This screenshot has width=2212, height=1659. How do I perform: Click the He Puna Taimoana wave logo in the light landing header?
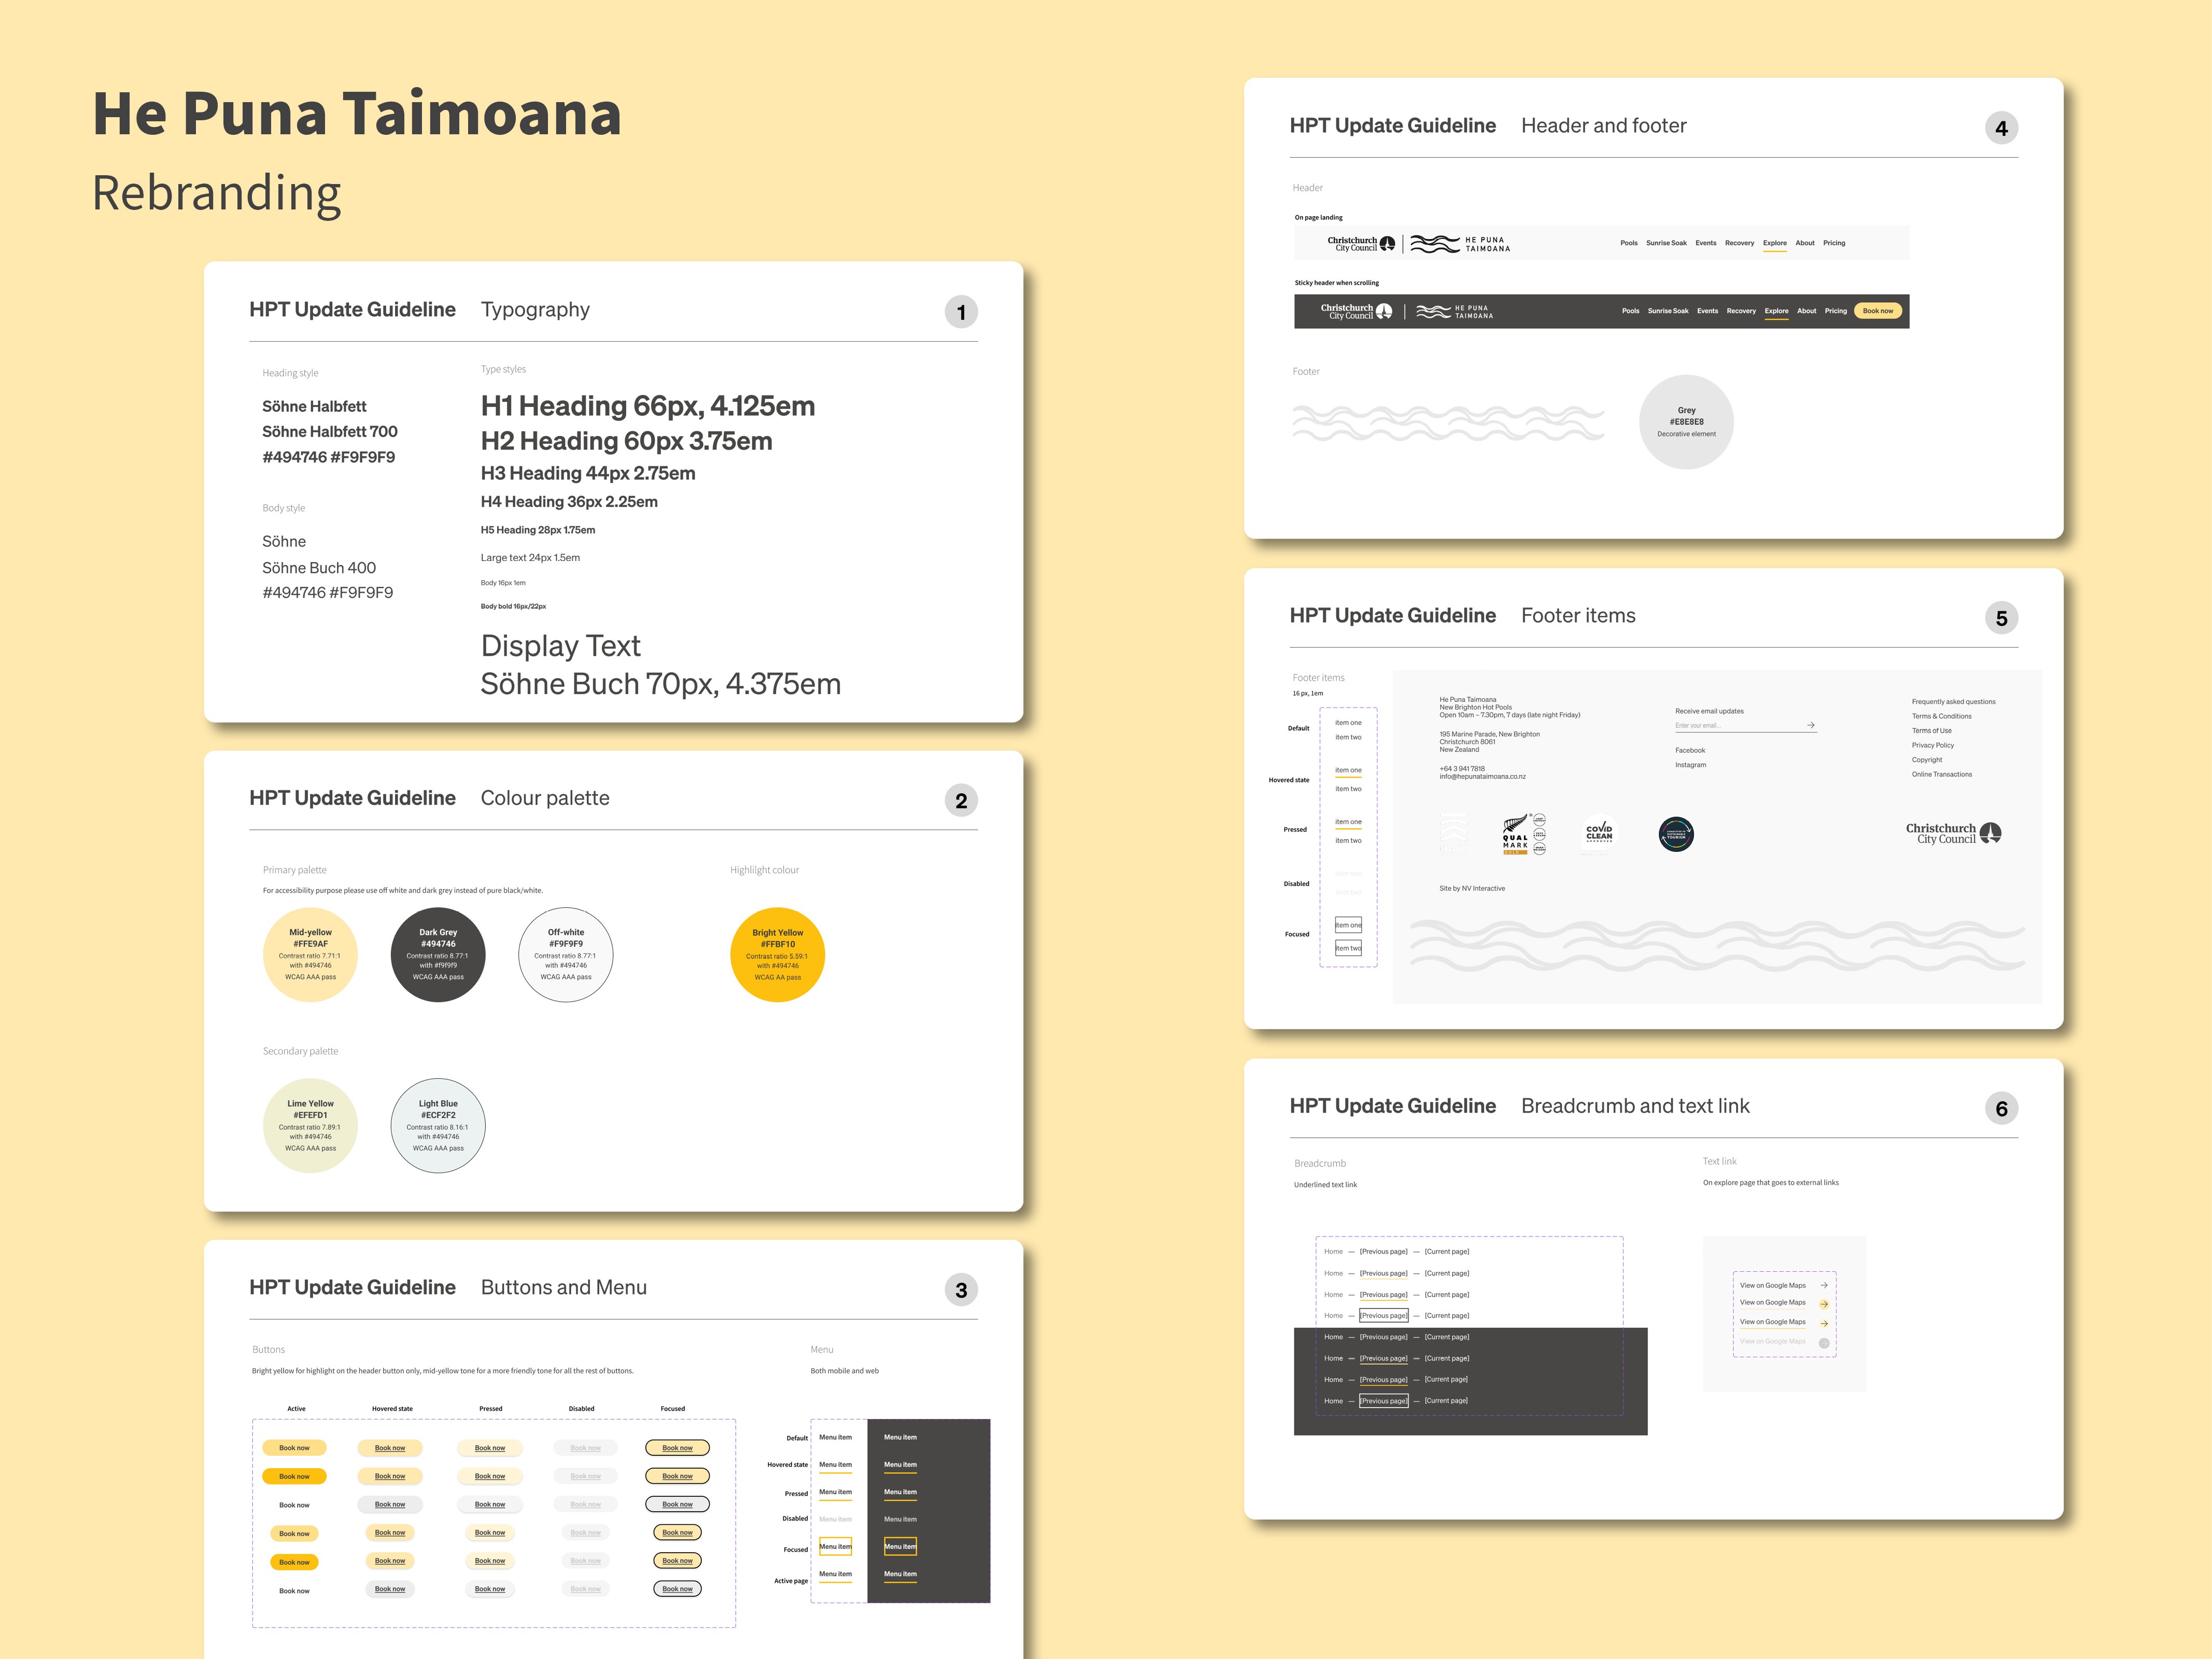tap(1460, 244)
